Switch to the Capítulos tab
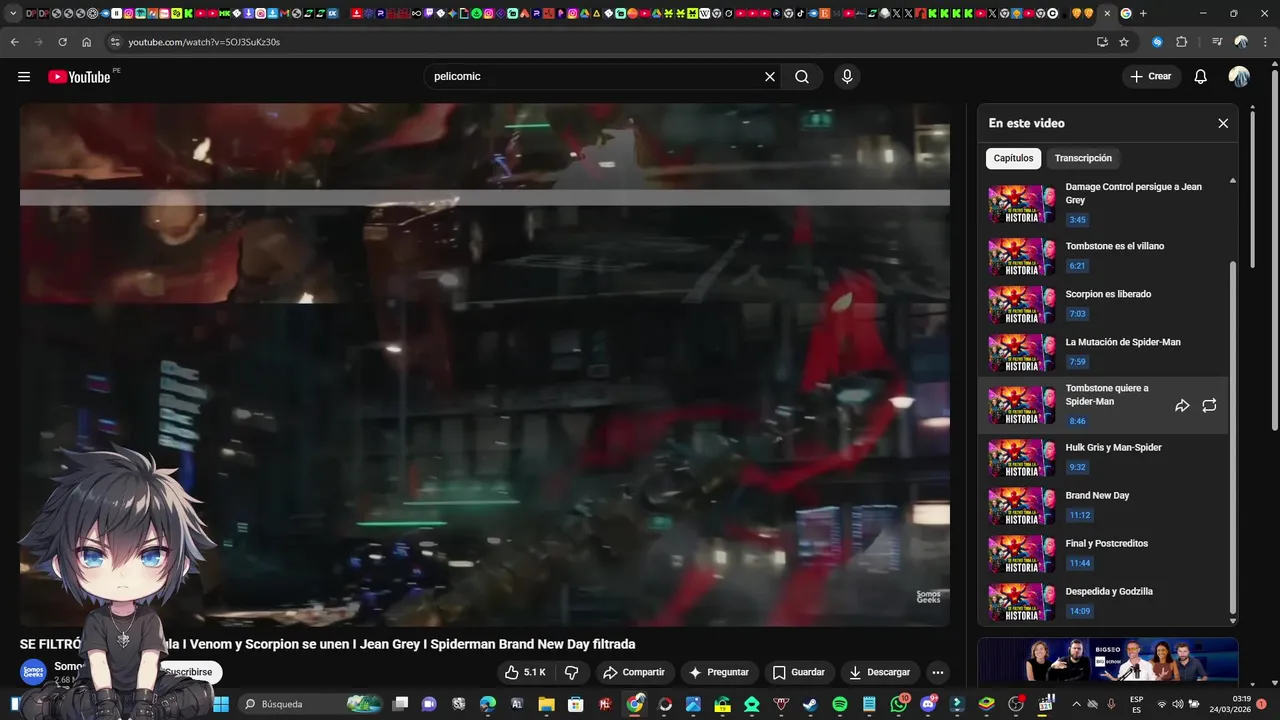The image size is (1280, 720). click(x=1013, y=158)
